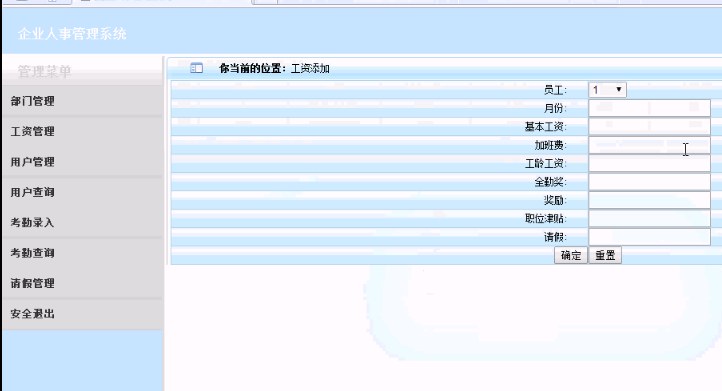Viewport: 722px width, 391px height.
Task: Focus the 加班费 input field
Action: click(649, 145)
